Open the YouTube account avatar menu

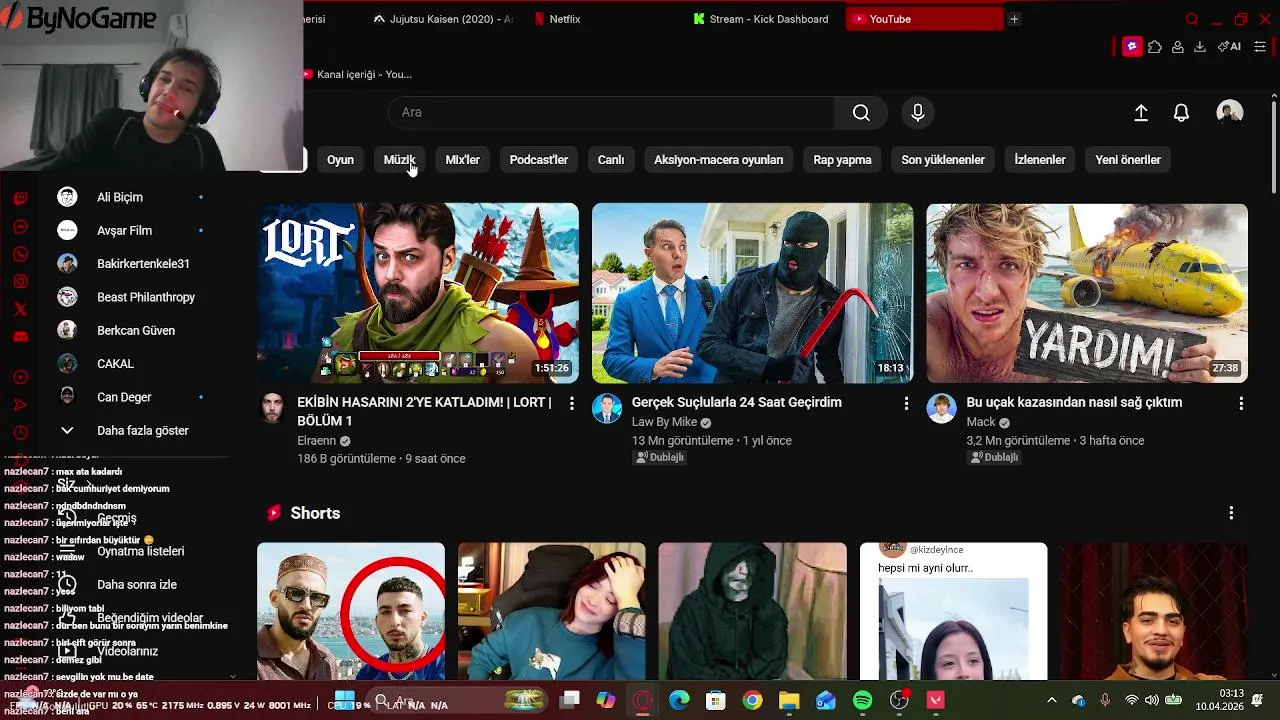[x=1230, y=113]
